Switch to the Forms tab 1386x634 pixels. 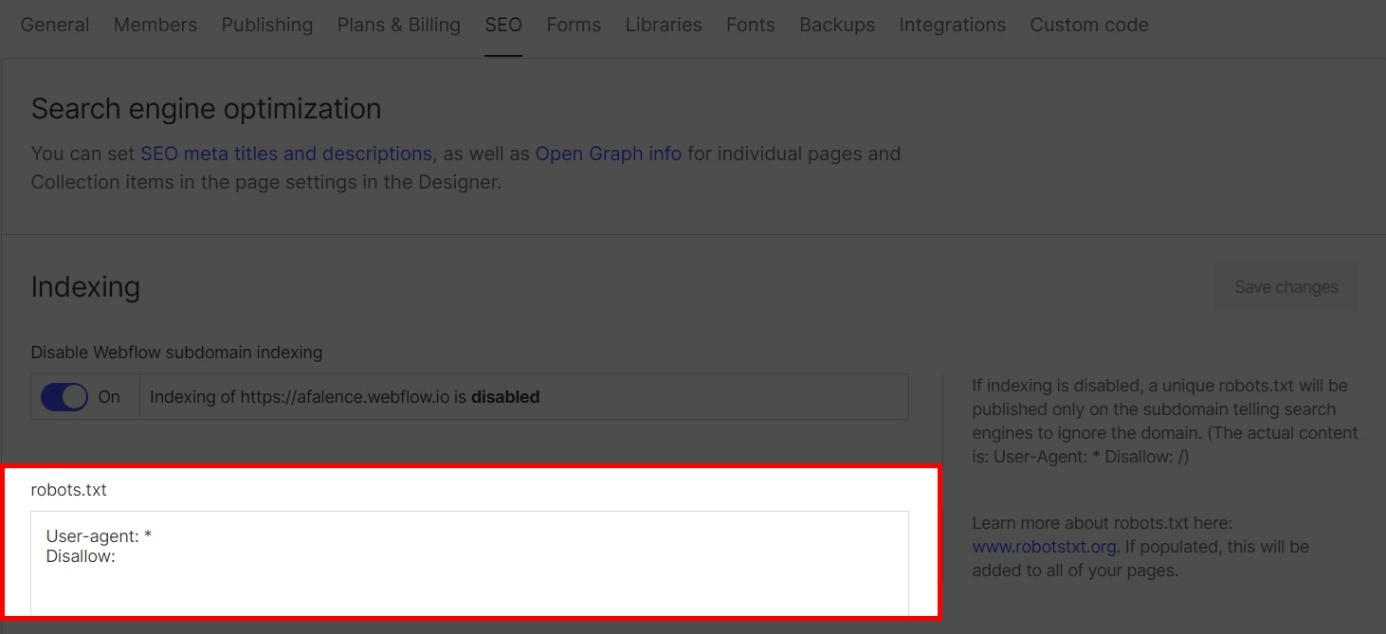[x=573, y=24]
